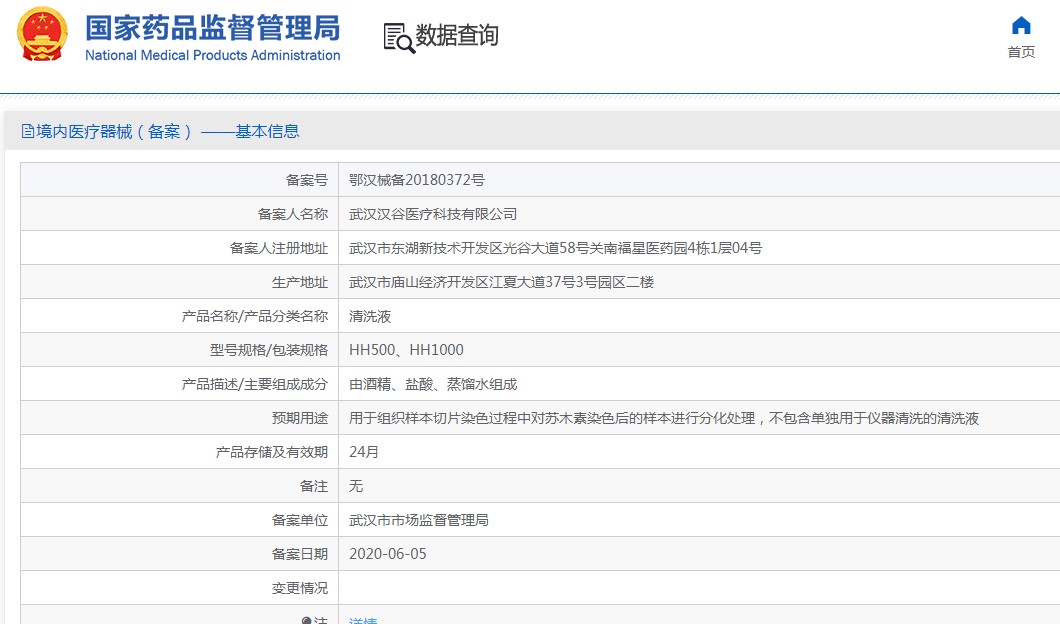Select the 变更情况 label
The image size is (1060, 624).
point(299,588)
